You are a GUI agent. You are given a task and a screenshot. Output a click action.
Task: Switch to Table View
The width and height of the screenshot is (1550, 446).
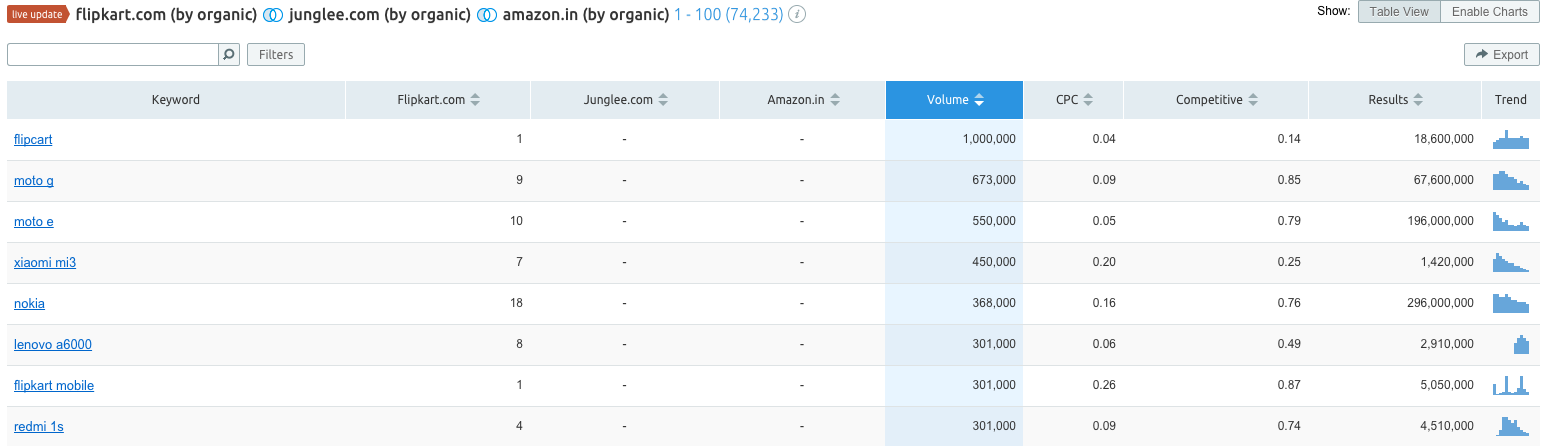(x=1400, y=12)
